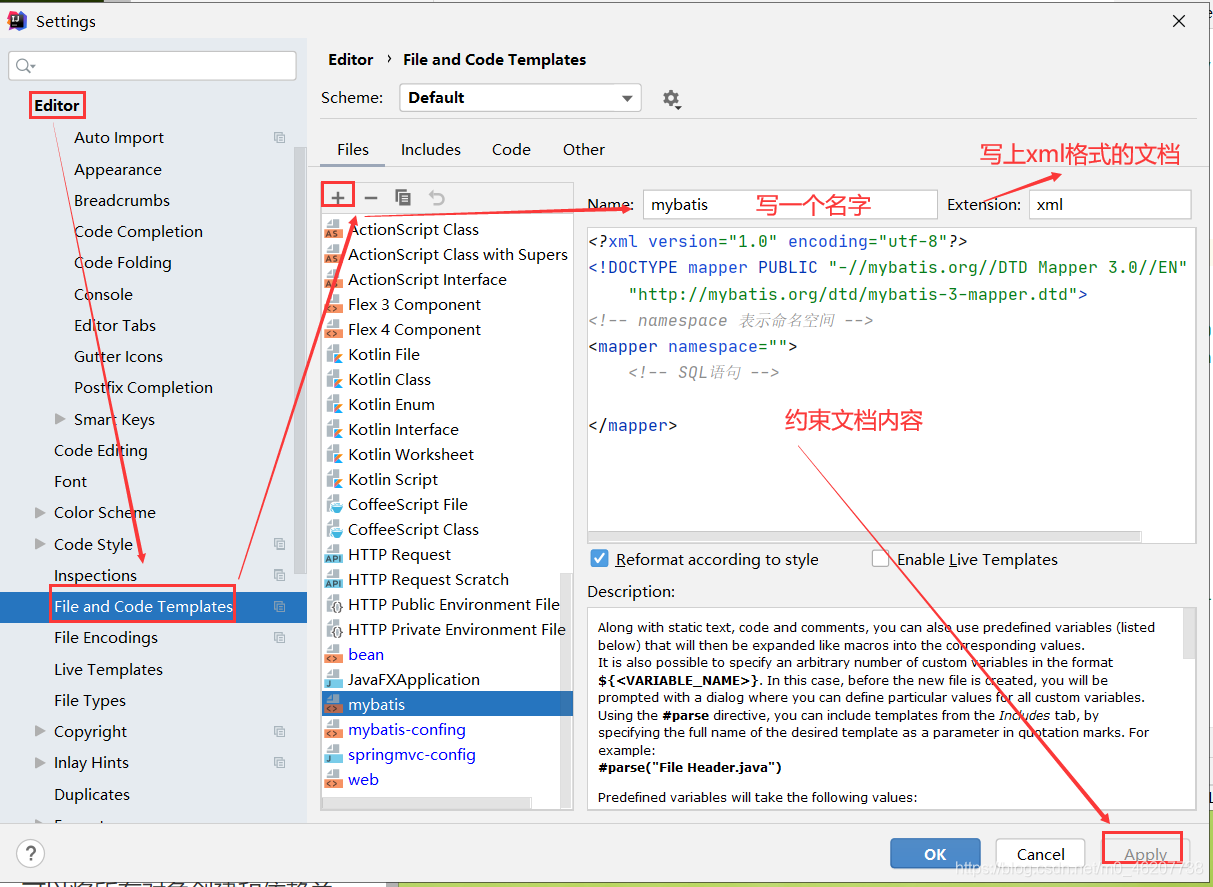Click the description panel vertical scrollbar
This screenshot has height=887, width=1213.
tap(1188, 632)
